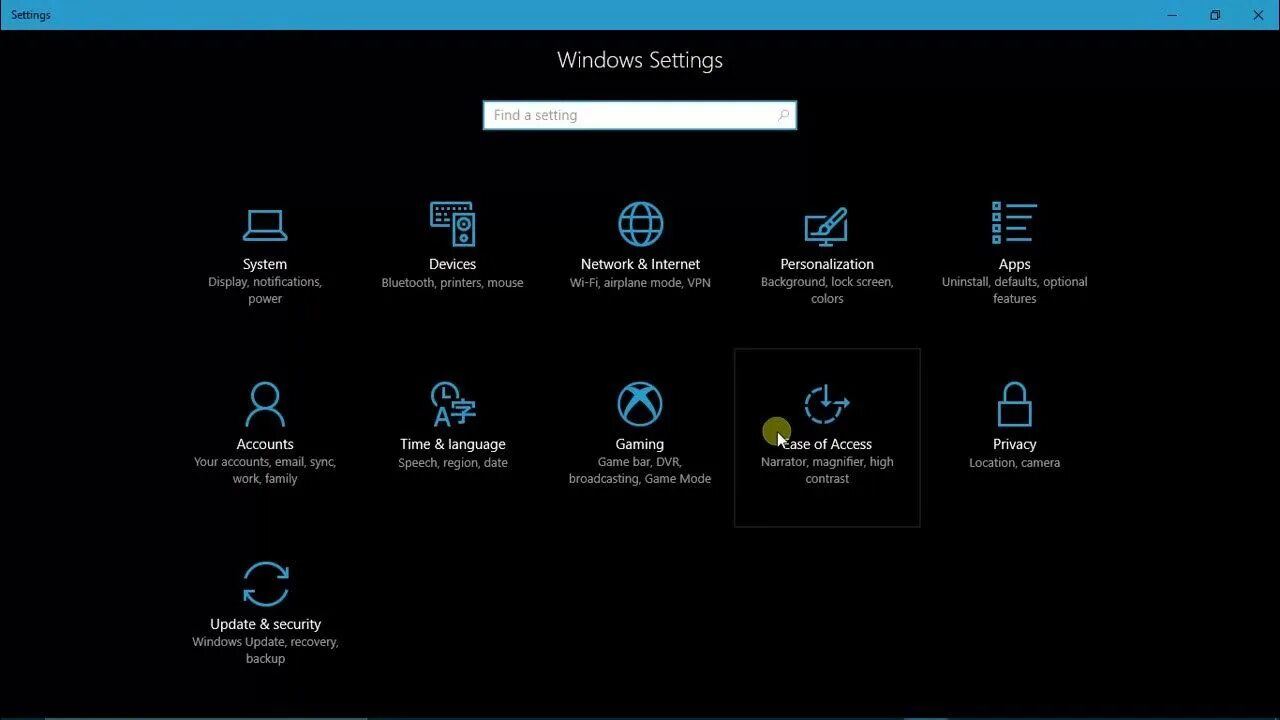Restore down the Settings window
Viewport: 1280px width, 720px height.
tap(1215, 15)
